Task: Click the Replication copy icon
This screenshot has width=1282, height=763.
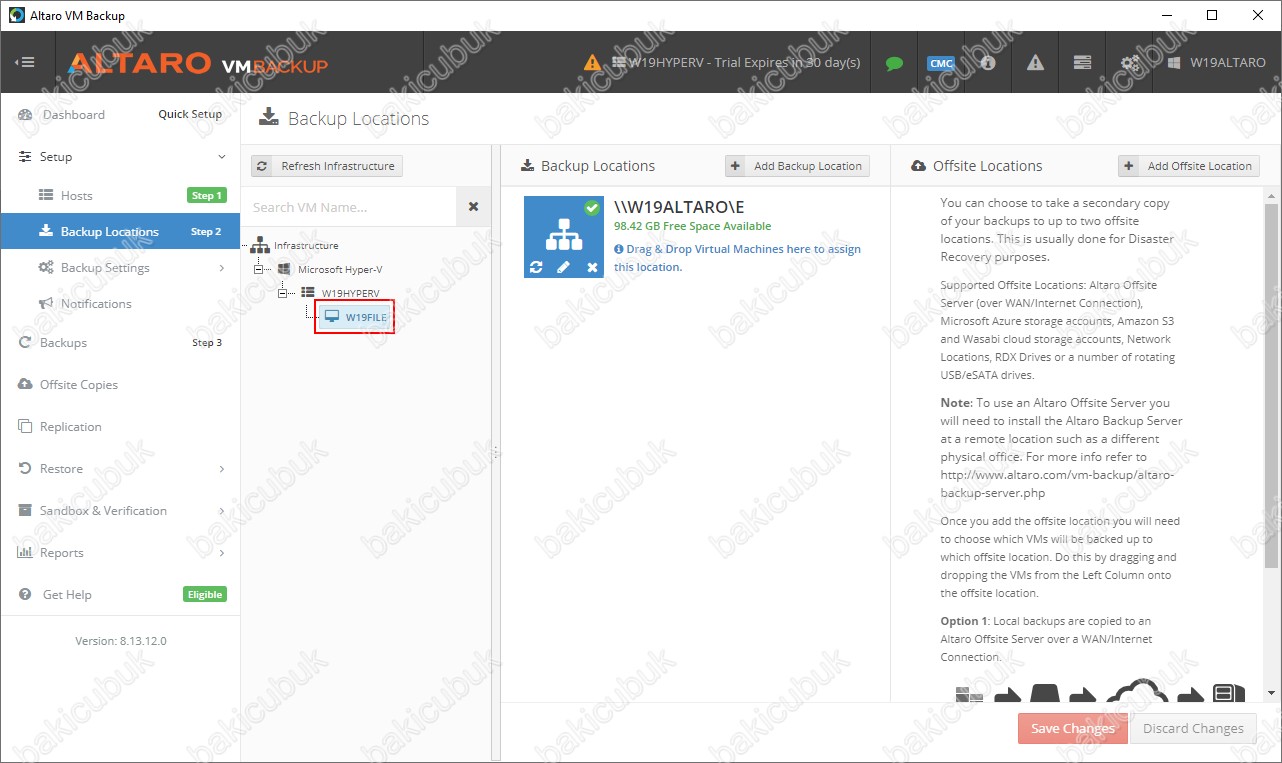Action: [x=25, y=427]
